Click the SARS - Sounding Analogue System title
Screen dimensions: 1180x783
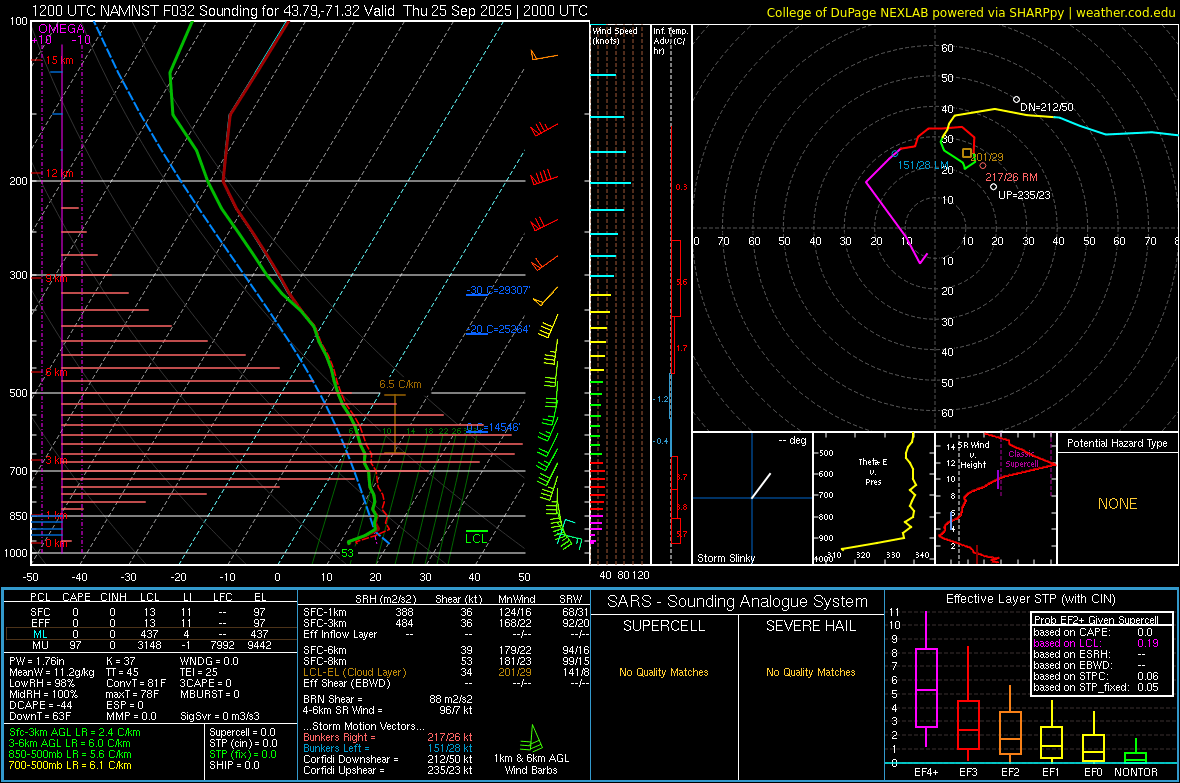pyautogui.click(x=737, y=602)
